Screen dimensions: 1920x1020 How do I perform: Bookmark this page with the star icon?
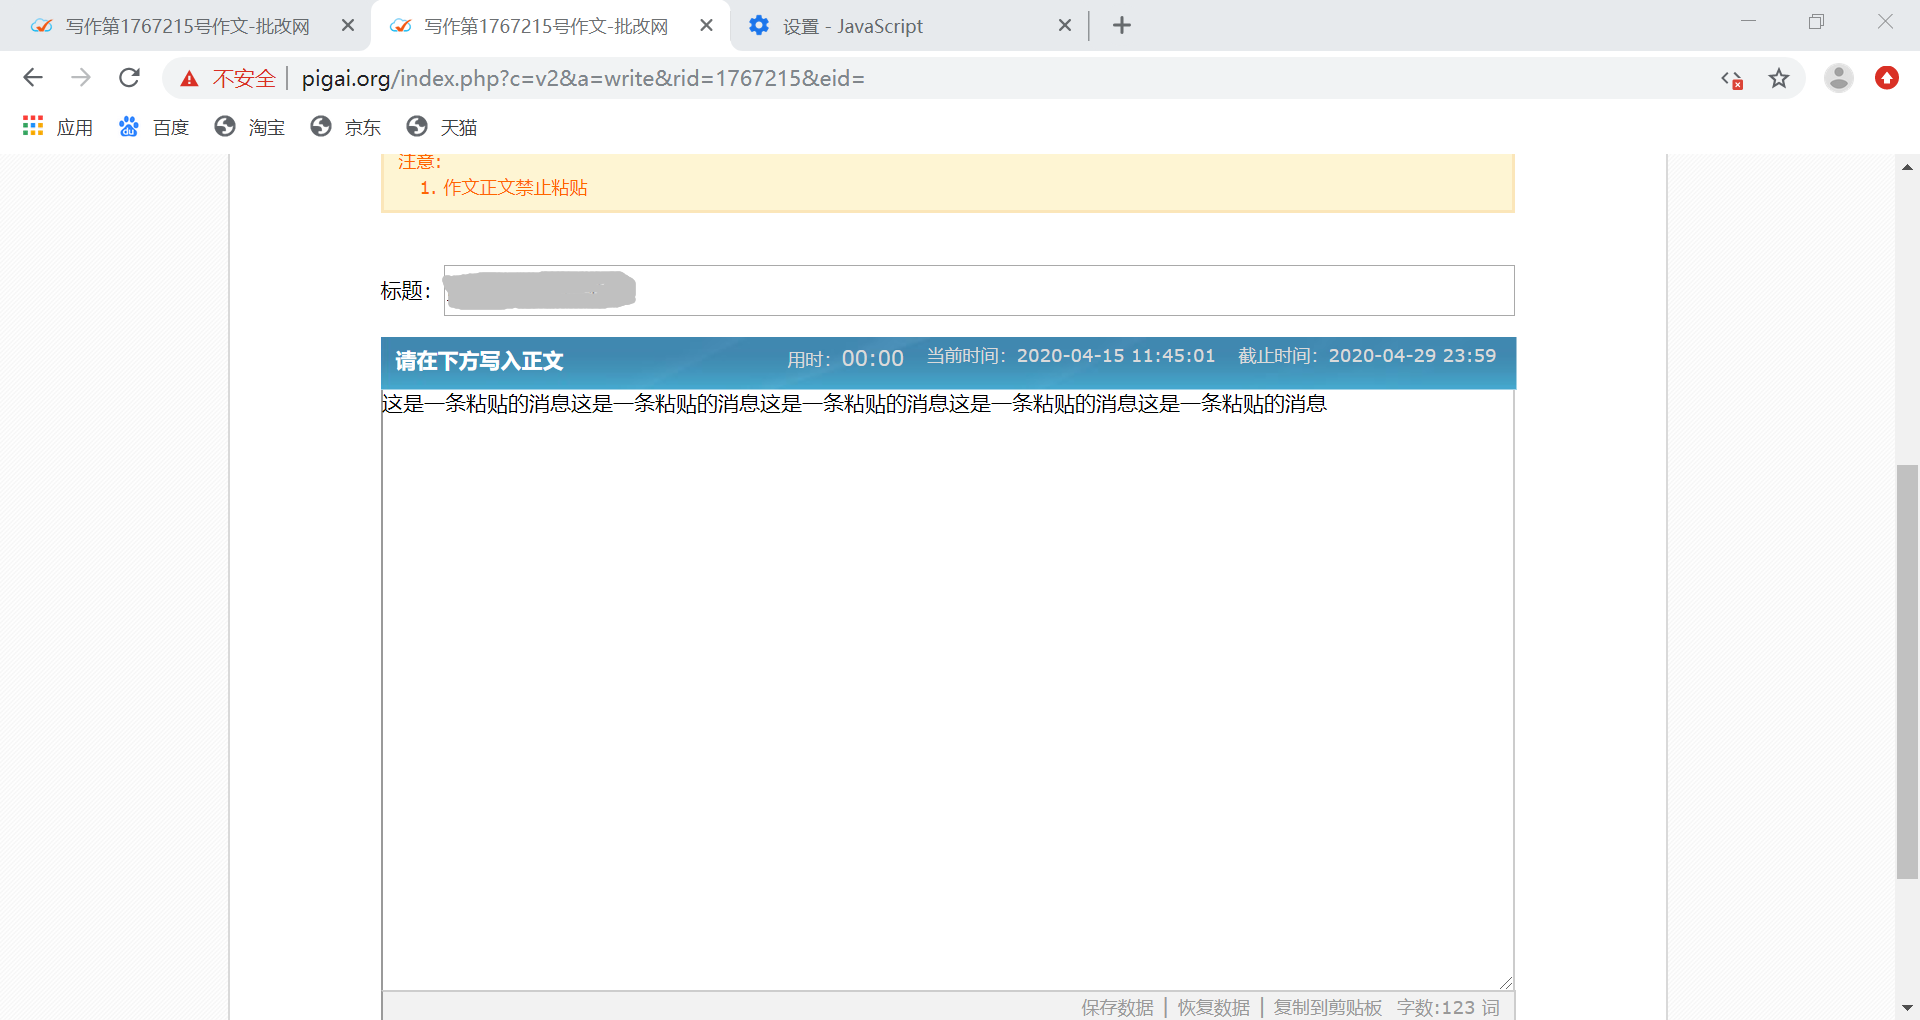1779,79
